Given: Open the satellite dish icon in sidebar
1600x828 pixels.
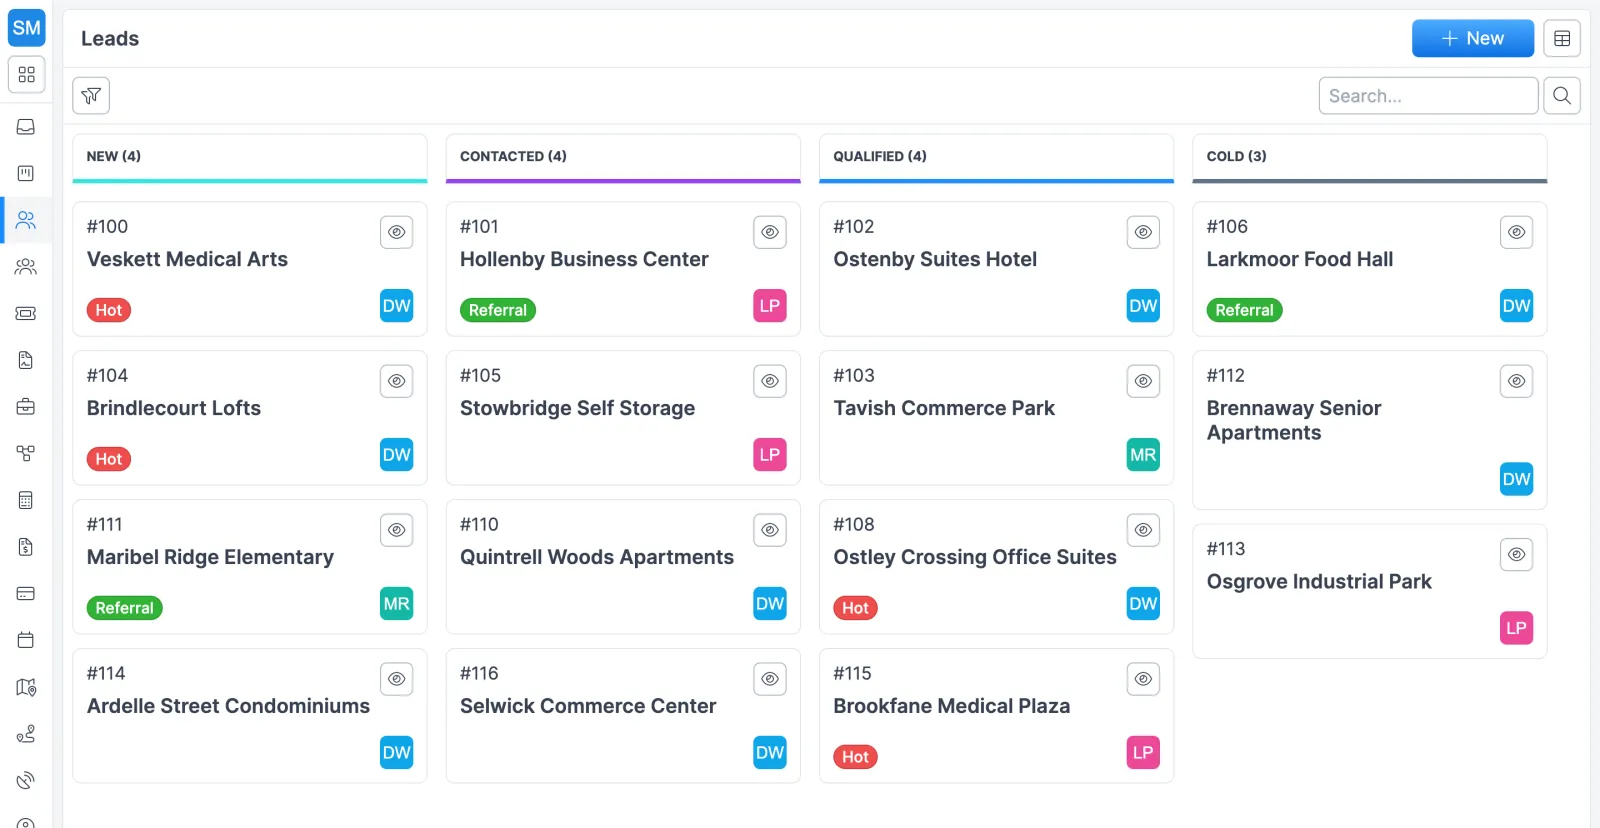Looking at the screenshot, I should [26, 780].
